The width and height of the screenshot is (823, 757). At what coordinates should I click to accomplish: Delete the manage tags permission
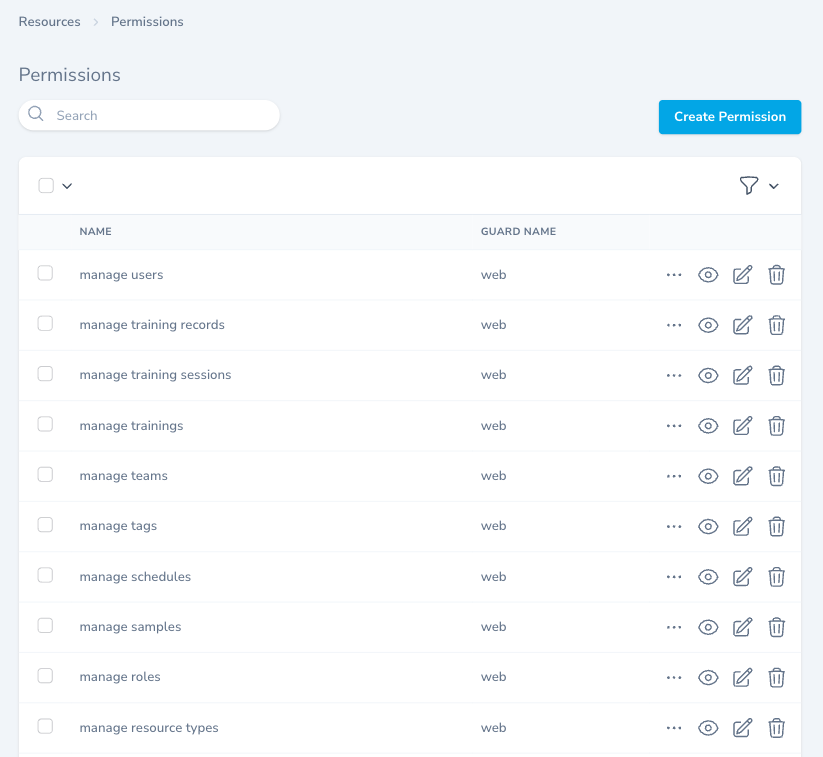coord(777,526)
